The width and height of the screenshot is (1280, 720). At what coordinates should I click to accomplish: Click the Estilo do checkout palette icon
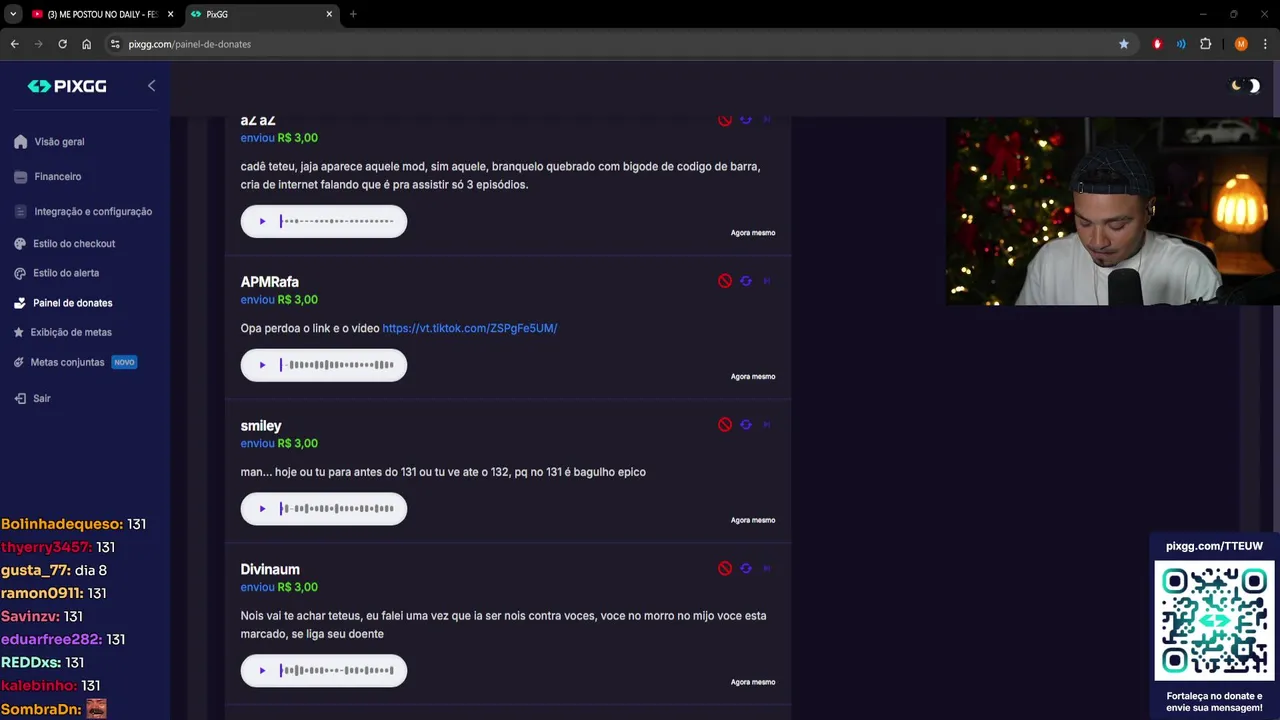point(20,244)
